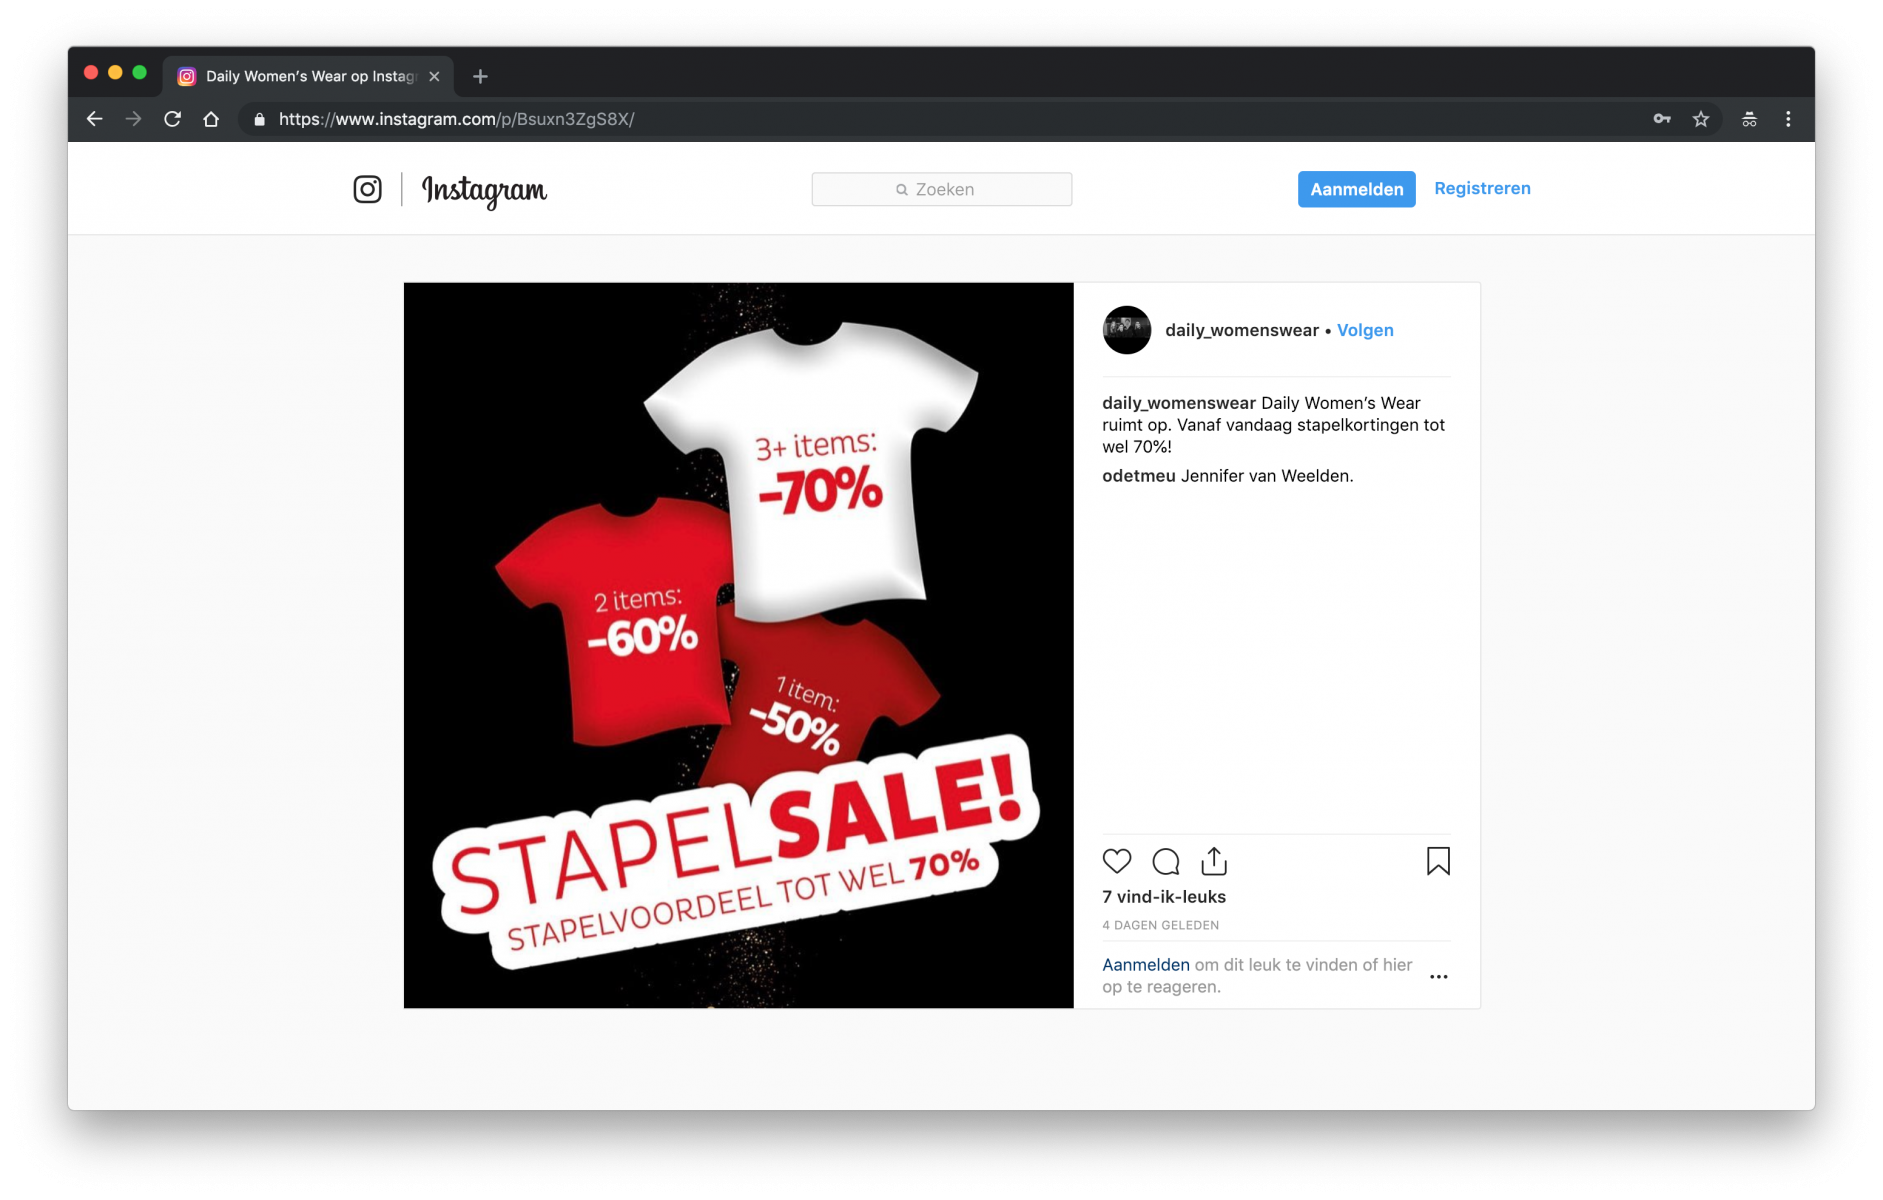
Task: Open saved passwords key icon
Action: click(x=1661, y=119)
